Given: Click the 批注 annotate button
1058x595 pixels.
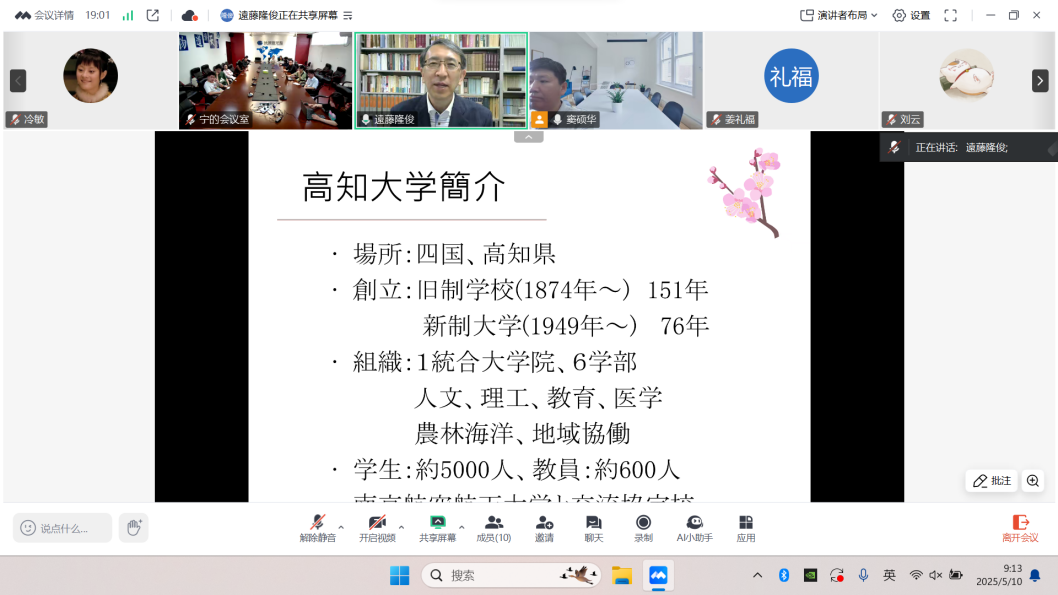Looking at the screenshot, I should [x=991, y=481].
